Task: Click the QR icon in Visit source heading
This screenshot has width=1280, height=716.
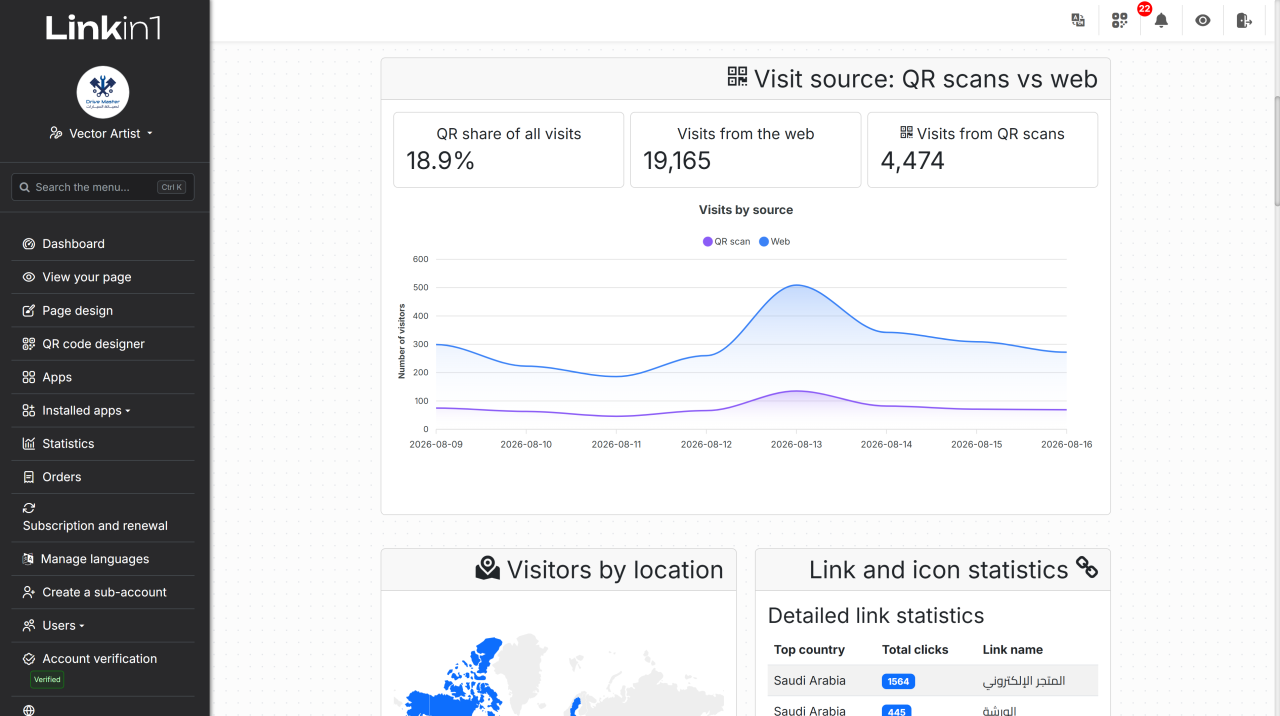Action: pos(737,77)
